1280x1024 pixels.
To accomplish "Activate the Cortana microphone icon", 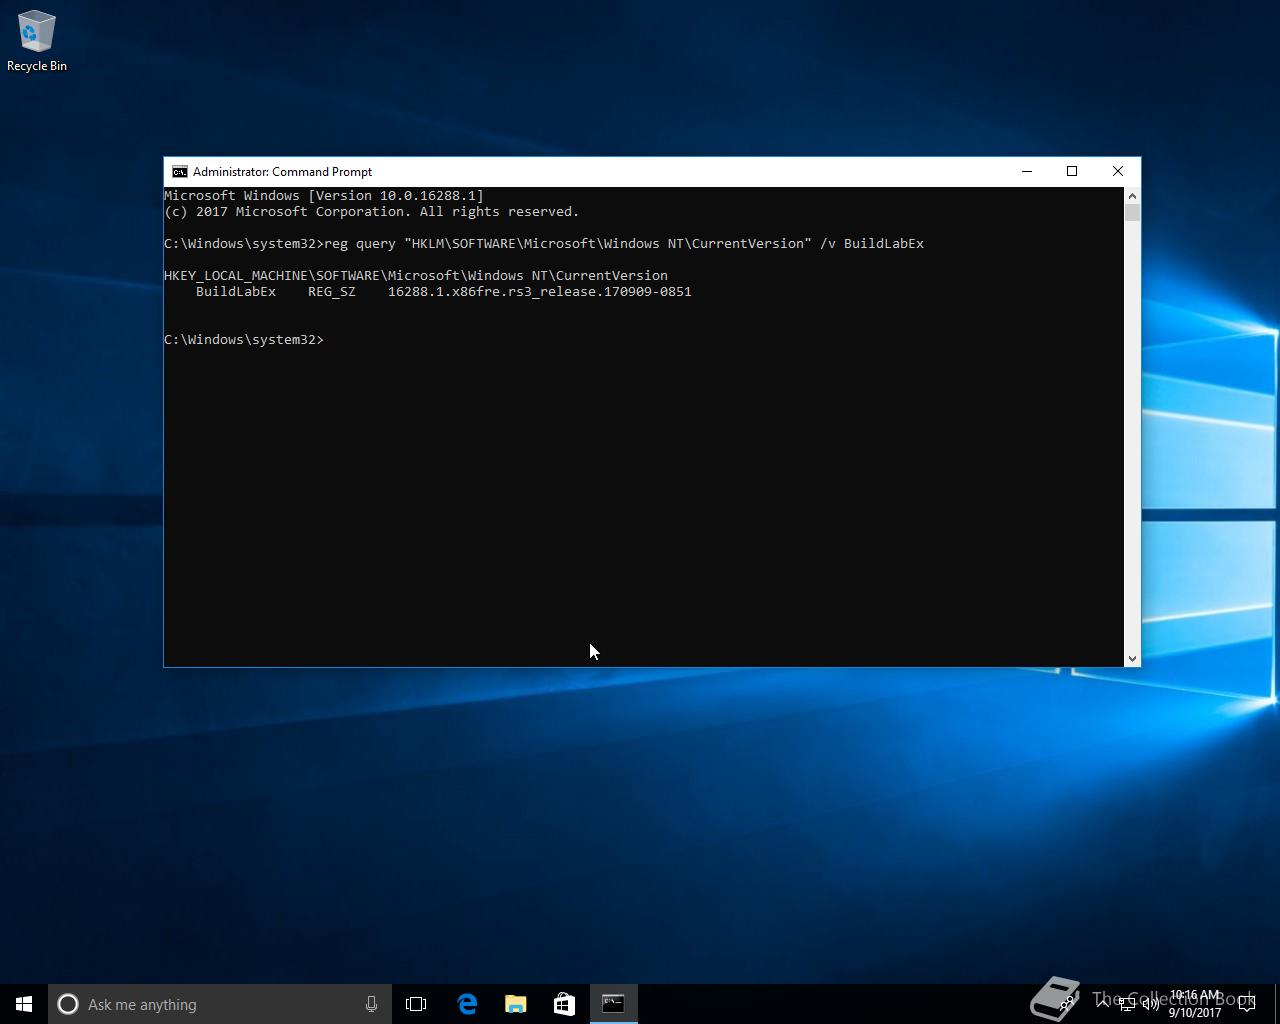I will click(x=371, y=1004).
